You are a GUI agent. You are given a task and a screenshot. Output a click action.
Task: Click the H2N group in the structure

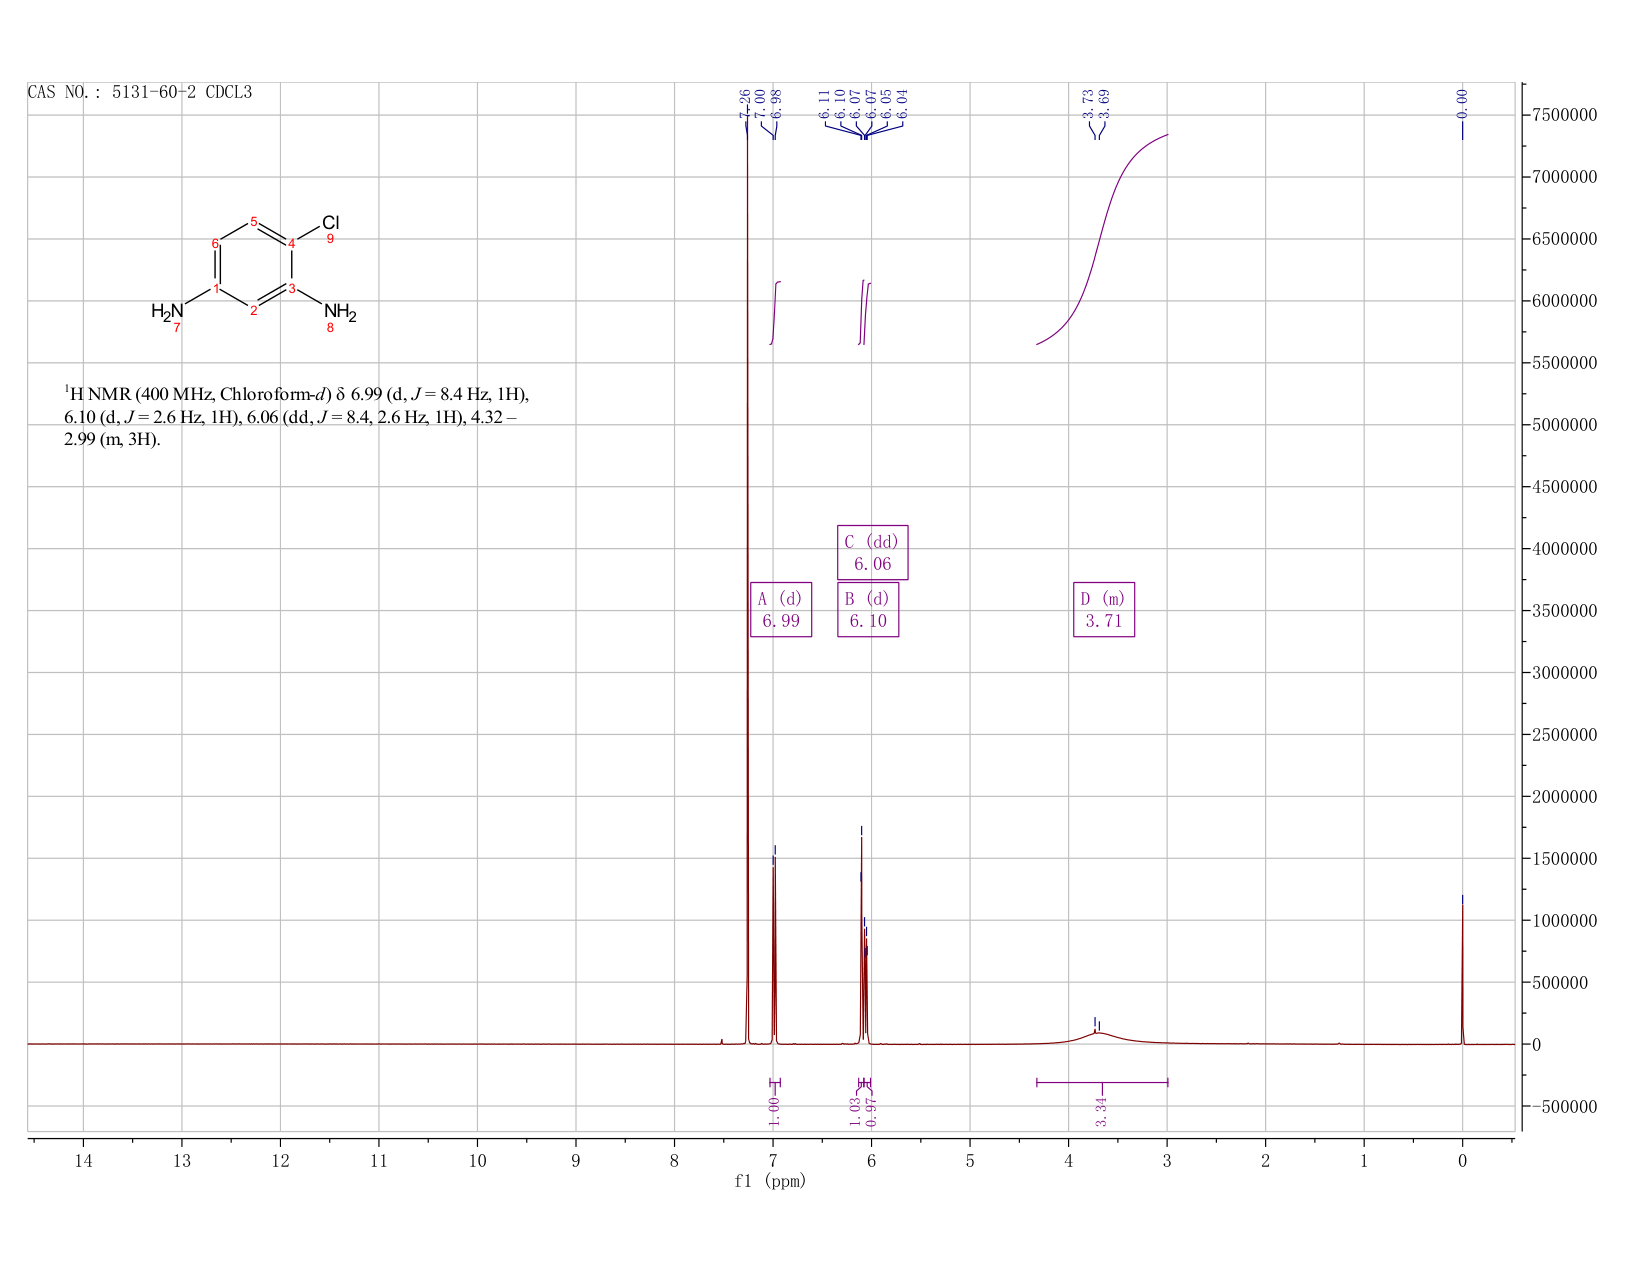click(x=167, y=311)
